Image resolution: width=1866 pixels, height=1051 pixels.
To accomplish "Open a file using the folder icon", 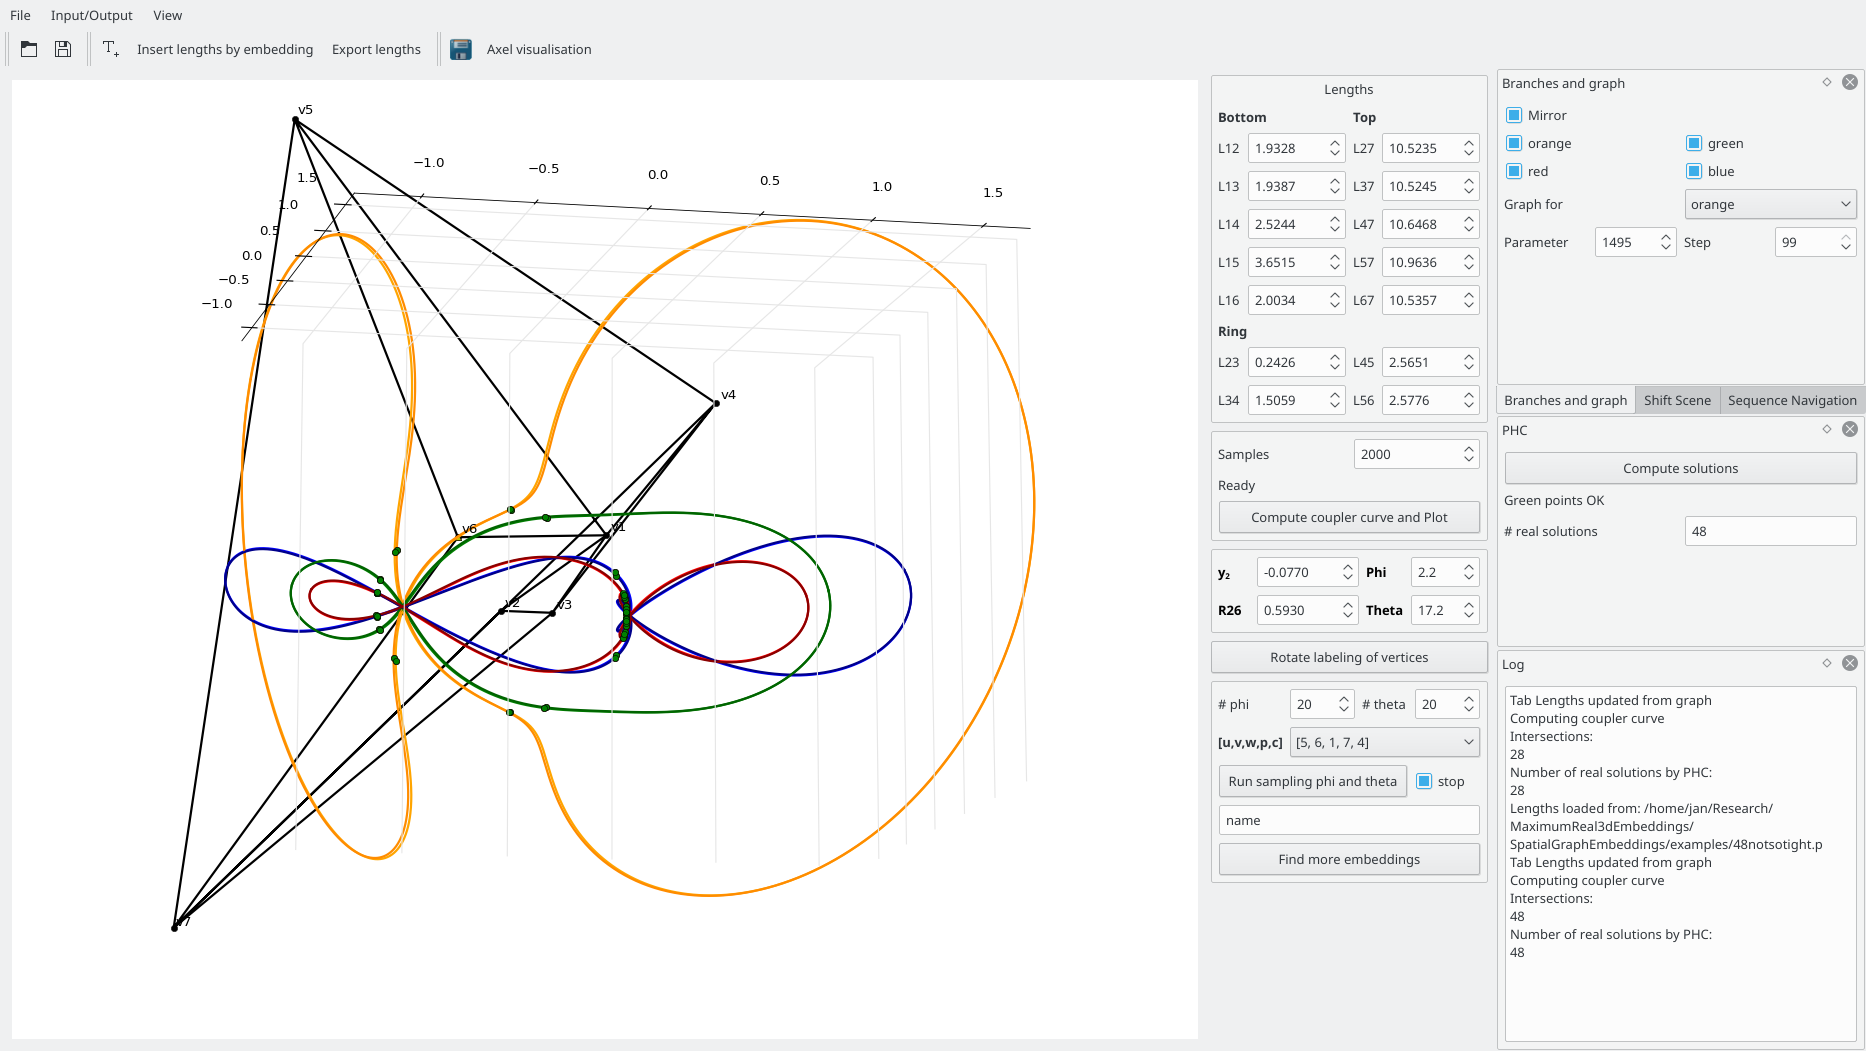I will (x=28, y=48).
